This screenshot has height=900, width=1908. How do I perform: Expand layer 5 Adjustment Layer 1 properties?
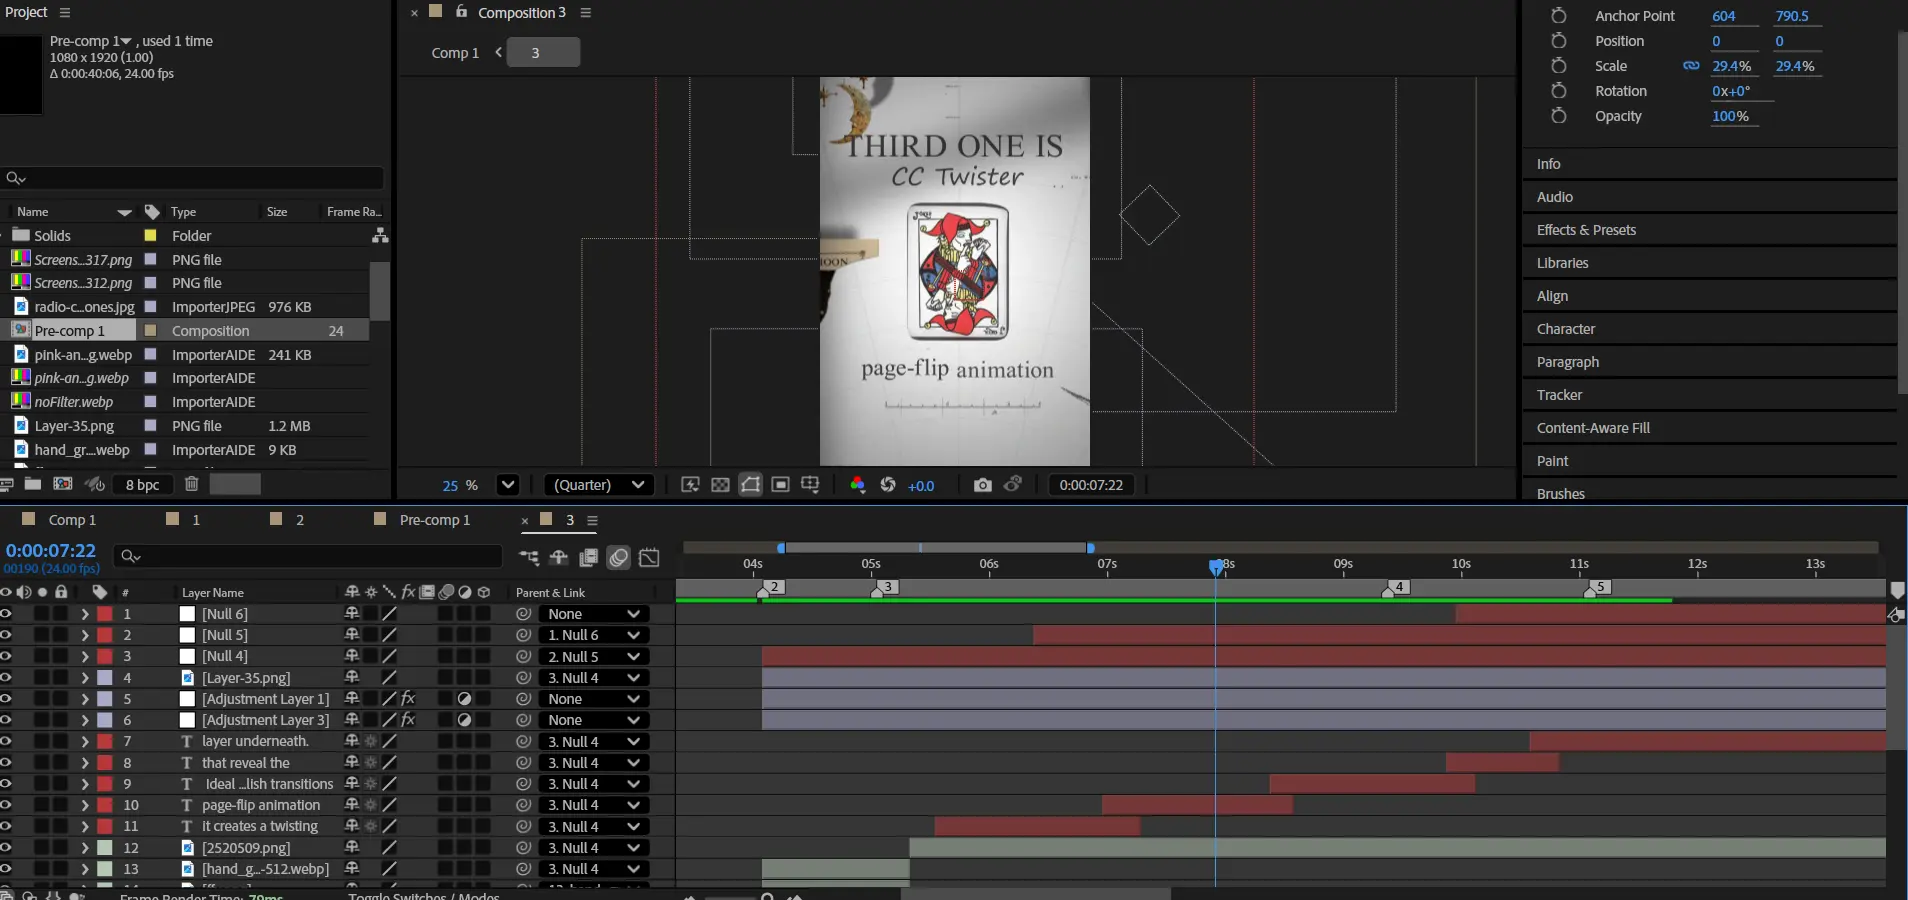coord(85,699)
